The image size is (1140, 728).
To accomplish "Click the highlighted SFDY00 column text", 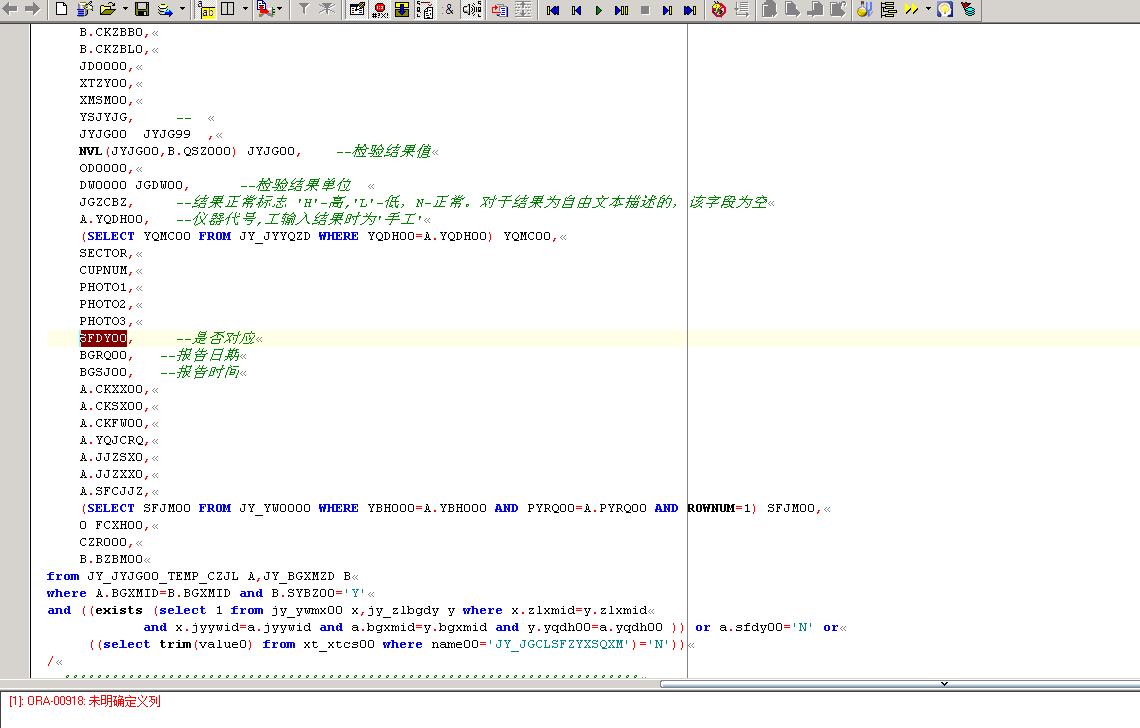I will coord(104,338).
